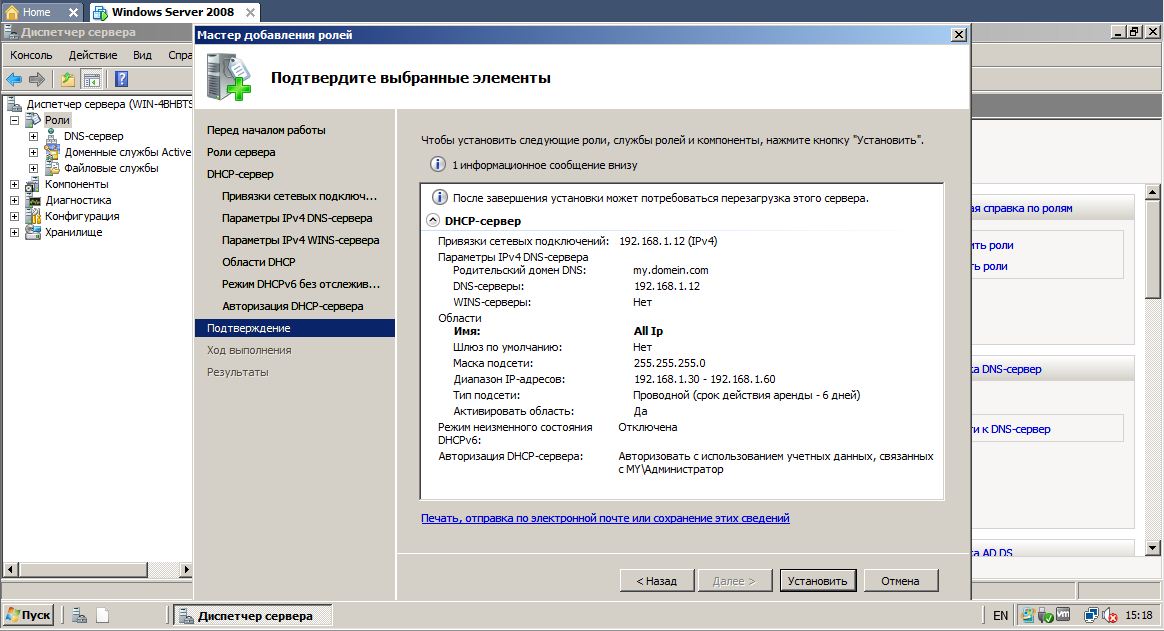Click the EN language indicator

[1000, 615]
